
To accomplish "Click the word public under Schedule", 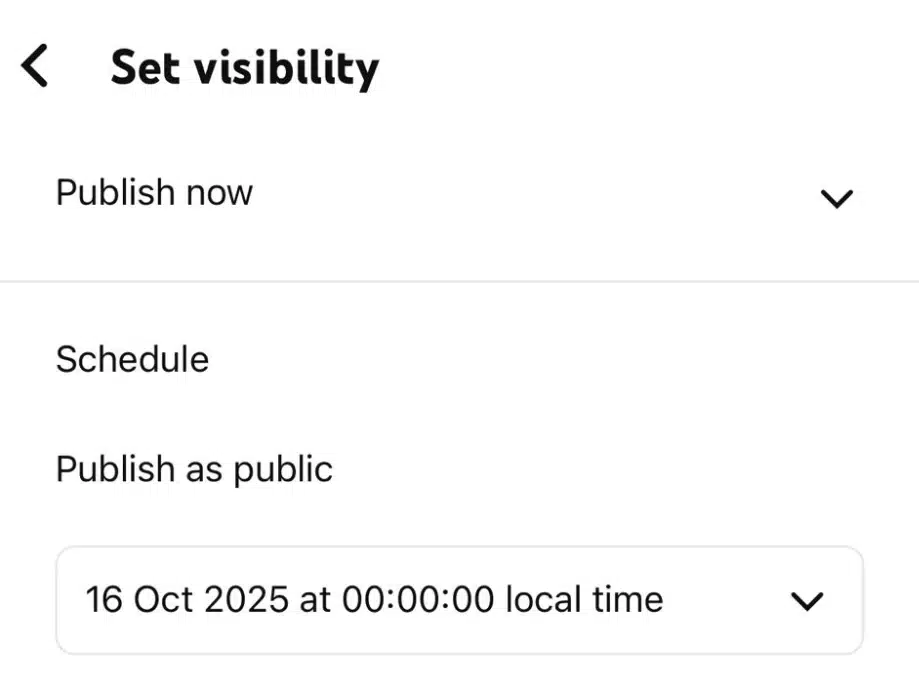I will tap(283, 469).
